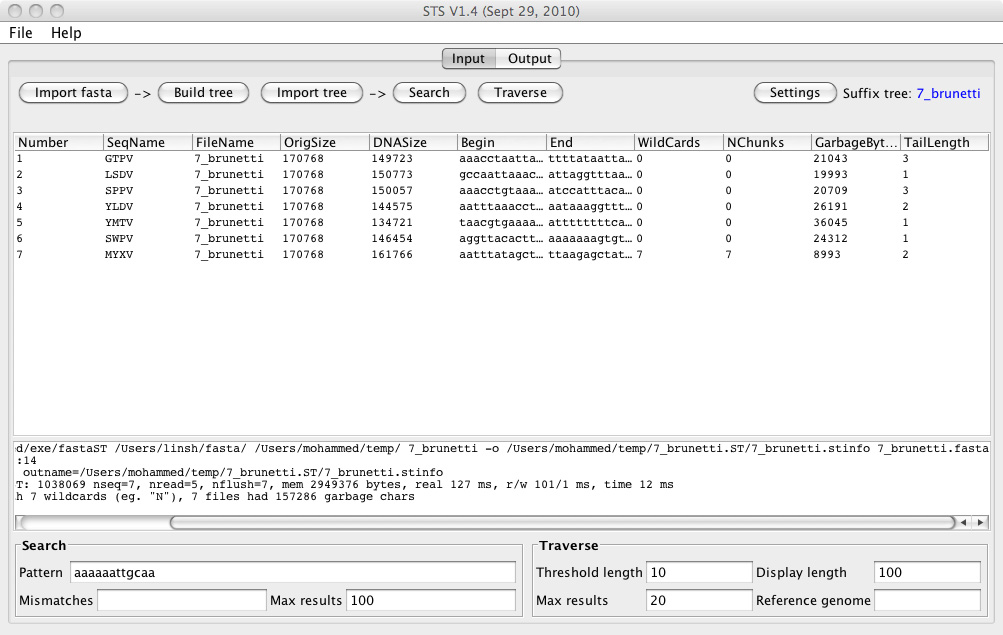Sort by the OrigSize column header

[x=325, y=143]
